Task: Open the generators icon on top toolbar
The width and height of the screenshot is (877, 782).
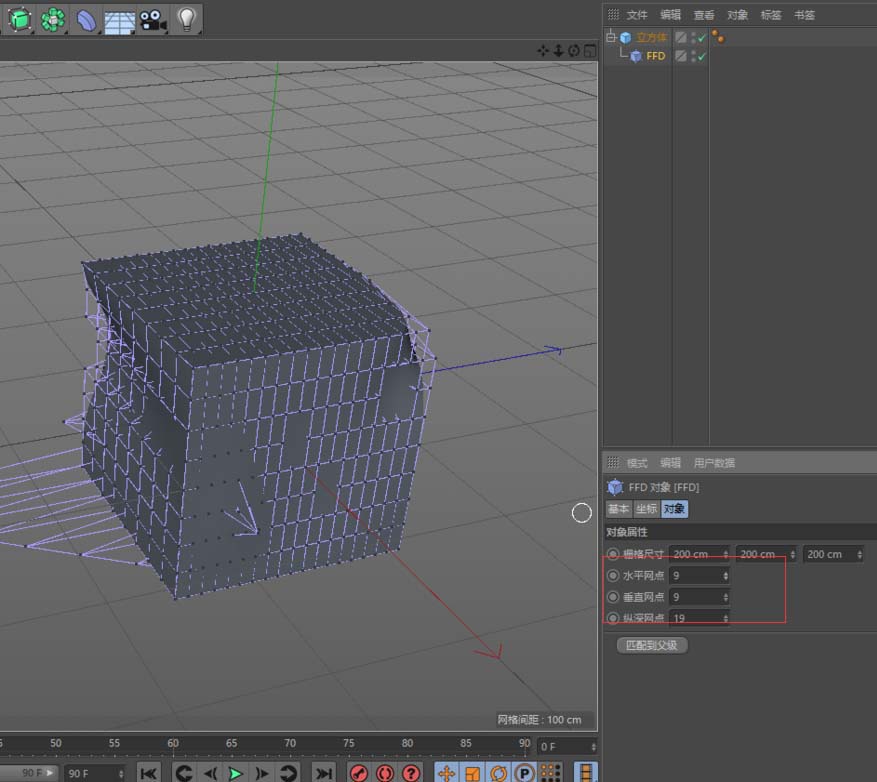Action: click(52, 20)
